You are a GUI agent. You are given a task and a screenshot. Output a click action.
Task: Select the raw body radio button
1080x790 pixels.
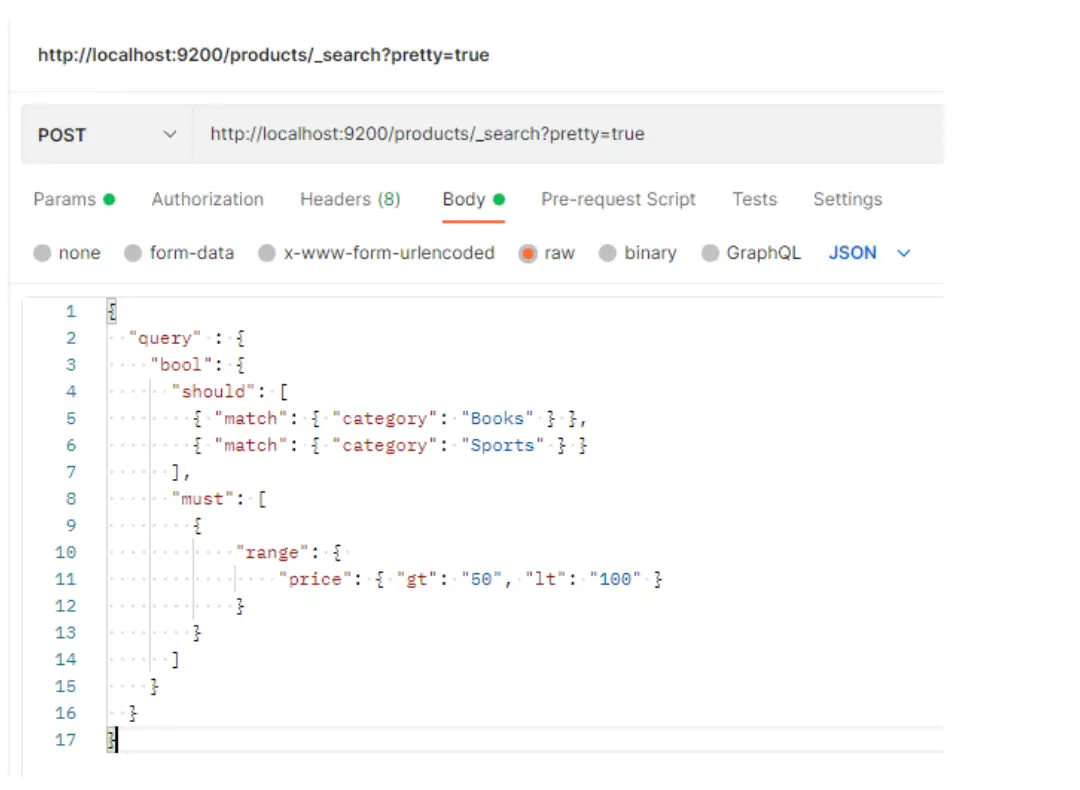(528, 254)
